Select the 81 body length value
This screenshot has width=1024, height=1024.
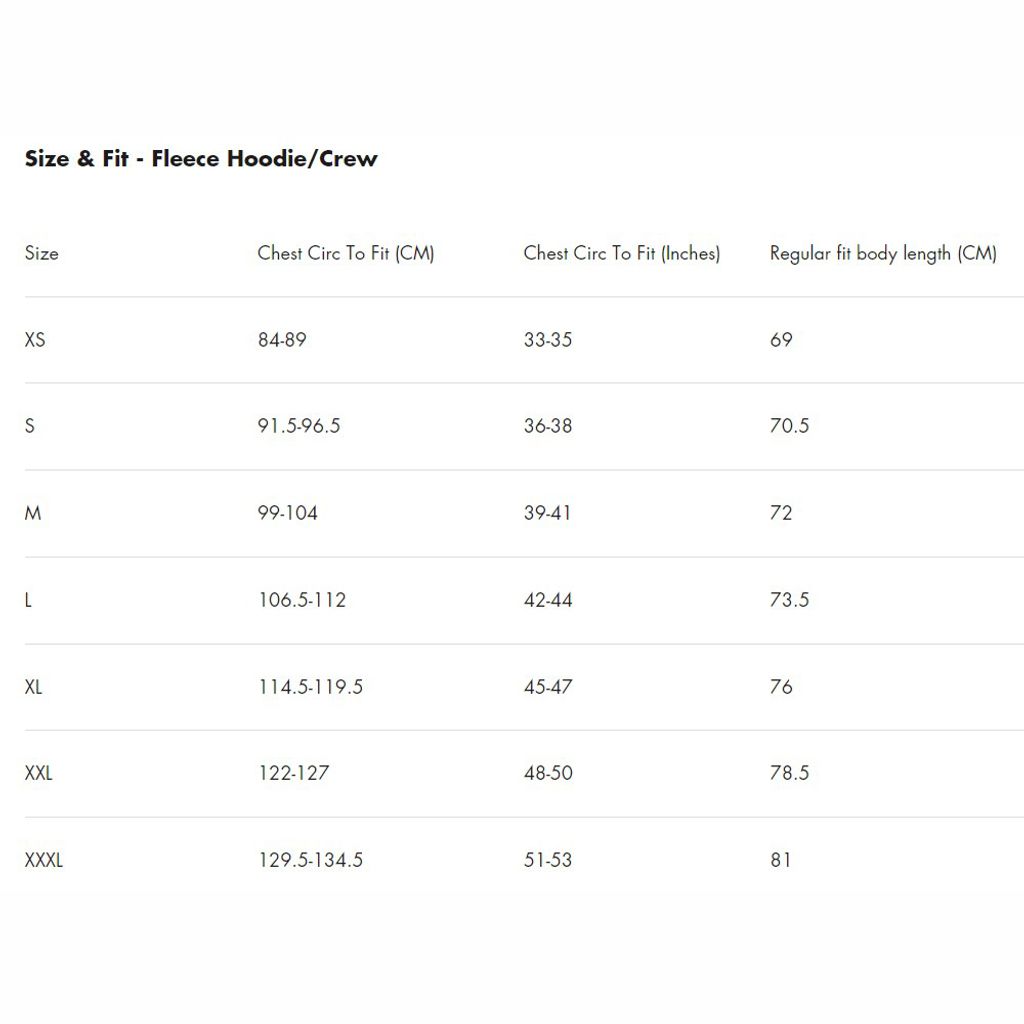click(781, 860)
